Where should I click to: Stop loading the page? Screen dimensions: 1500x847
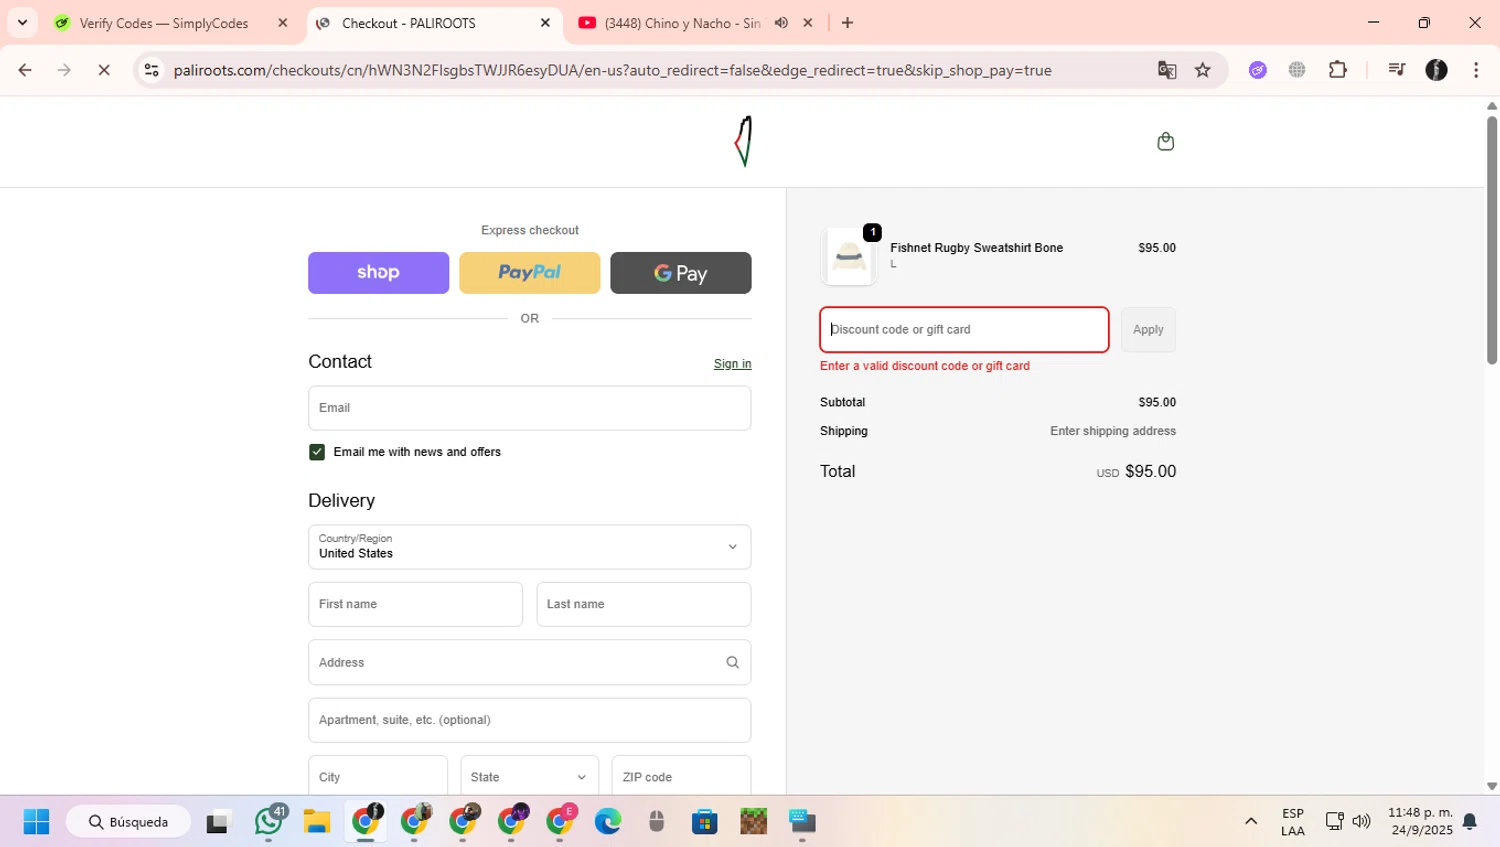pyautogui.click(x=104, y=70)
